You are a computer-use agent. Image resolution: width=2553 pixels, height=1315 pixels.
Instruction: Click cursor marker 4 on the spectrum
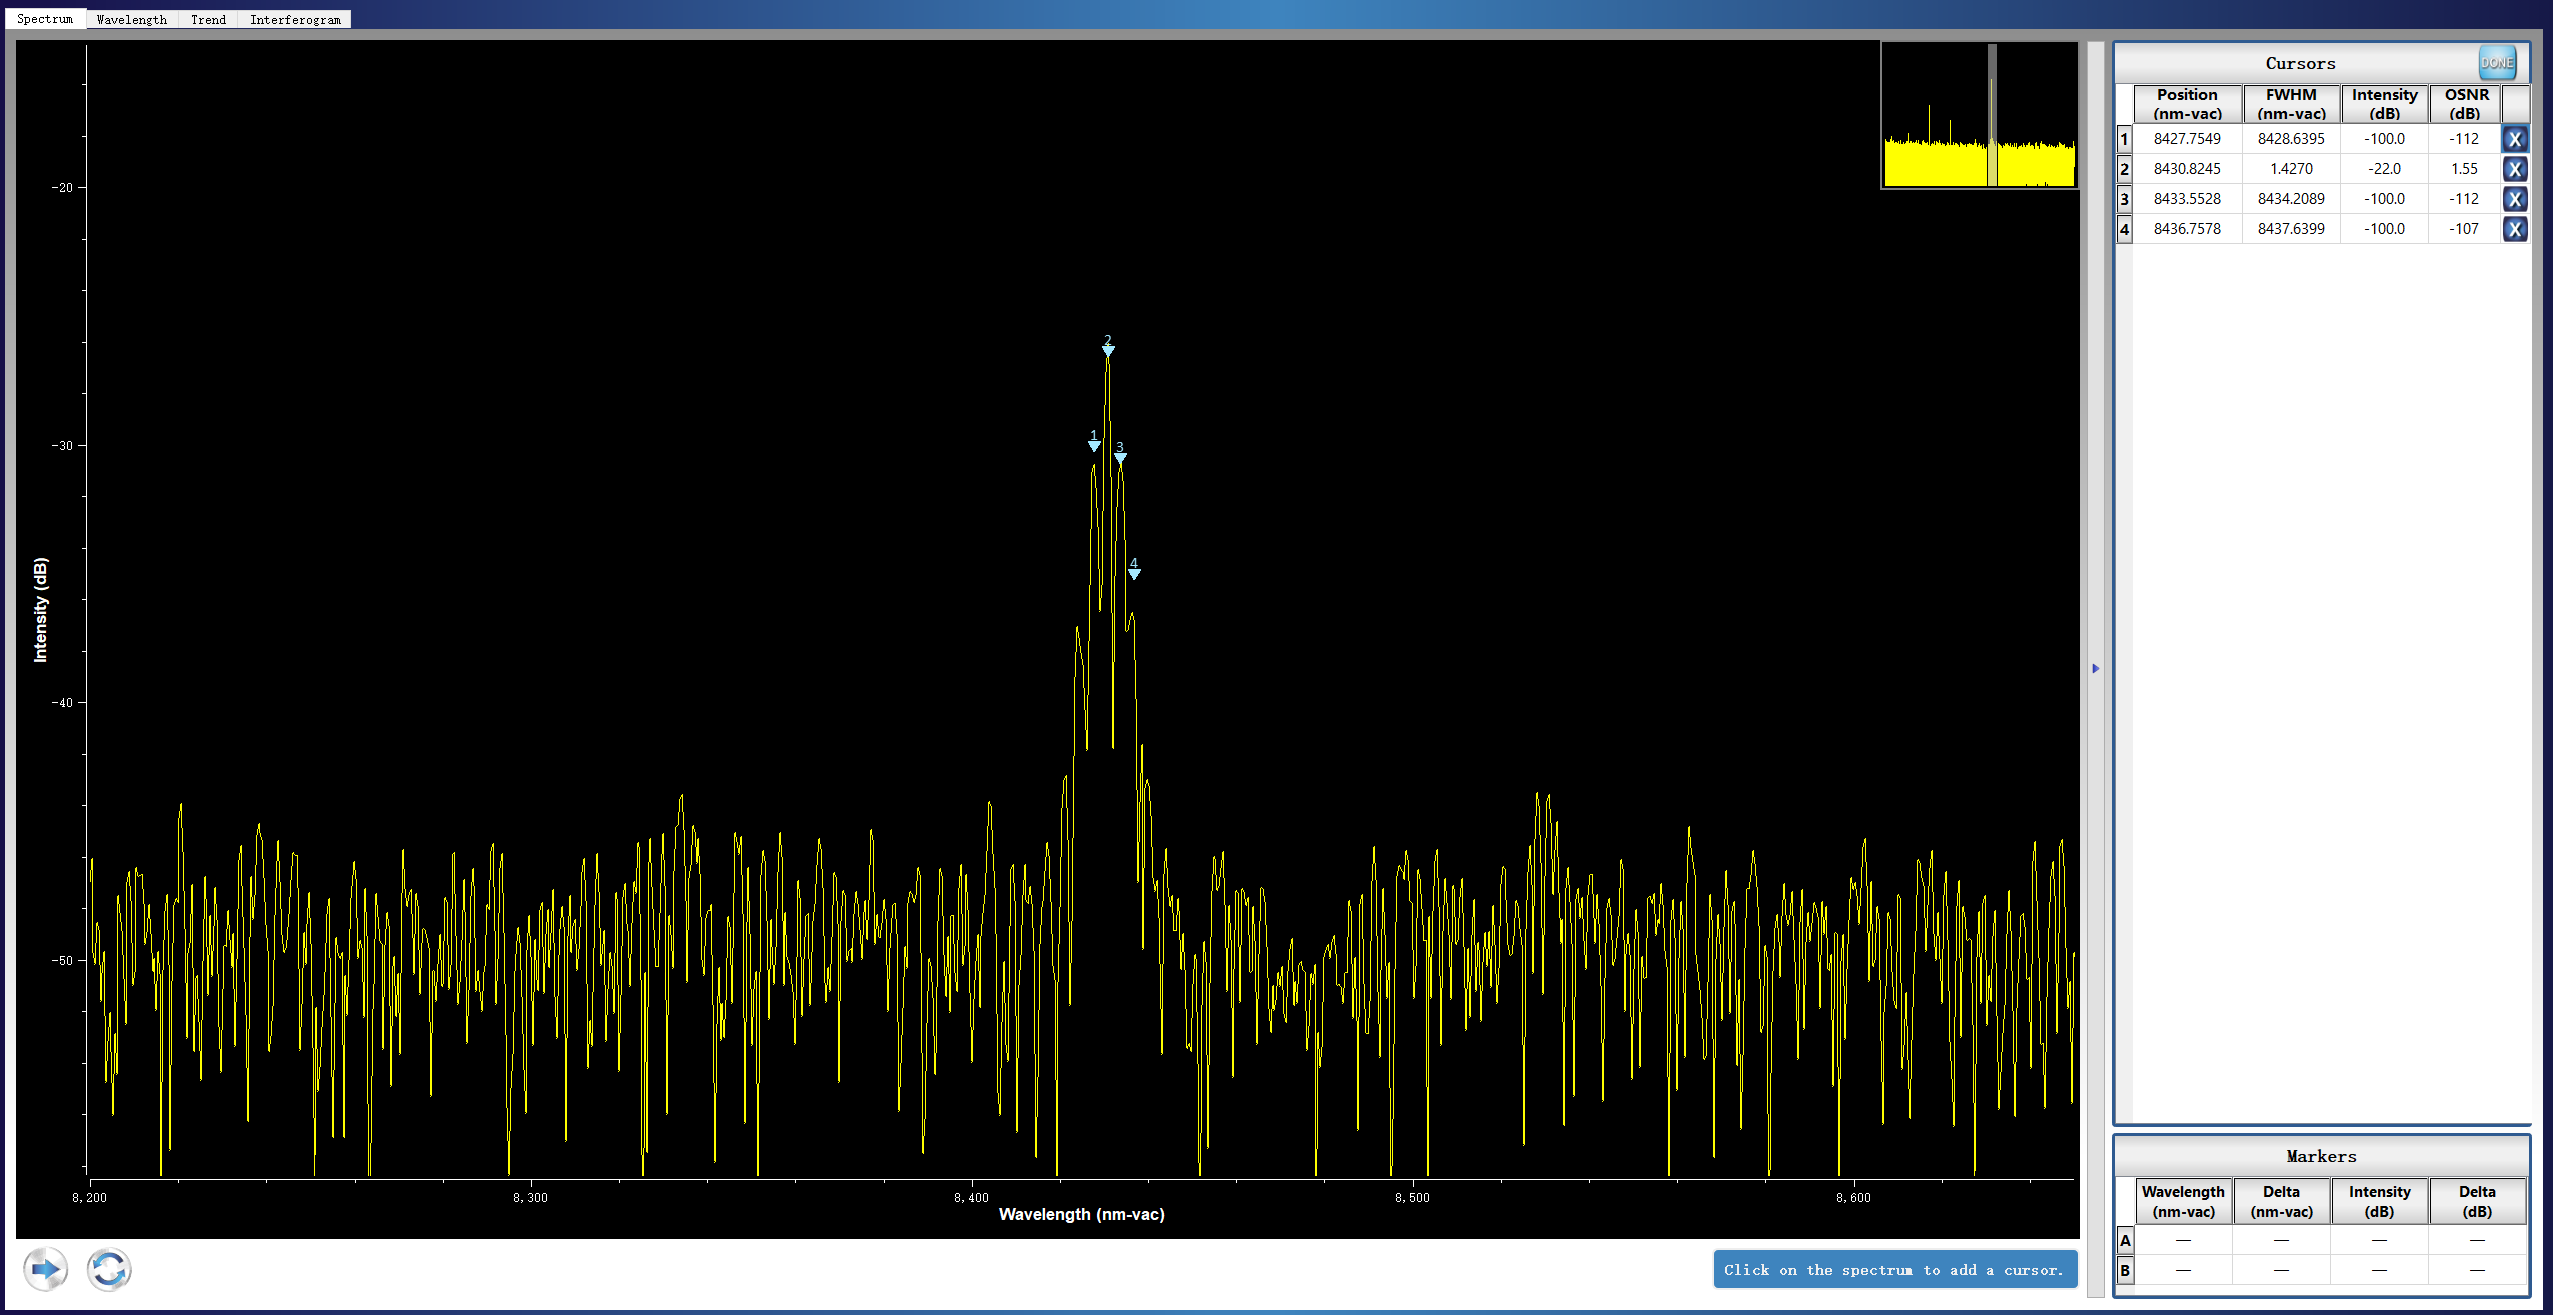click(1134, 573)
